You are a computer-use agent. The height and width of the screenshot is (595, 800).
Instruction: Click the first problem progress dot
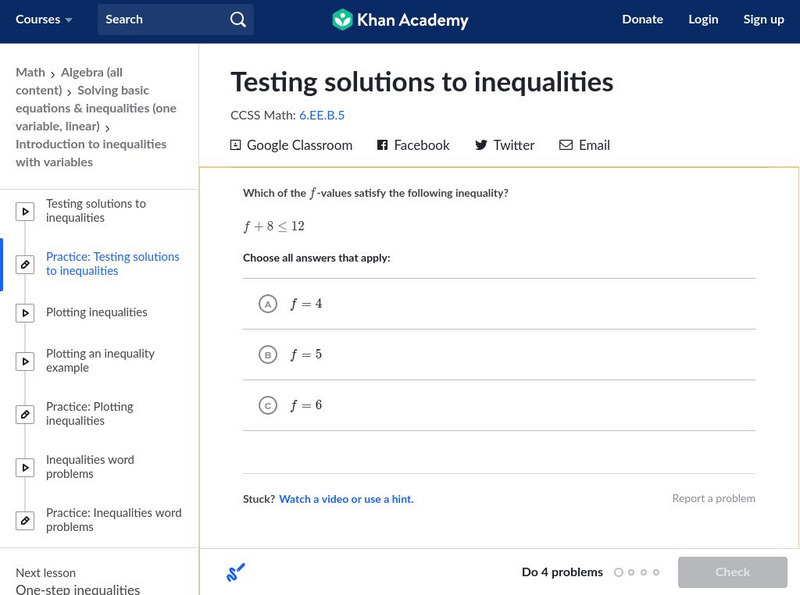pyautogui.click(x=619, y=573)
